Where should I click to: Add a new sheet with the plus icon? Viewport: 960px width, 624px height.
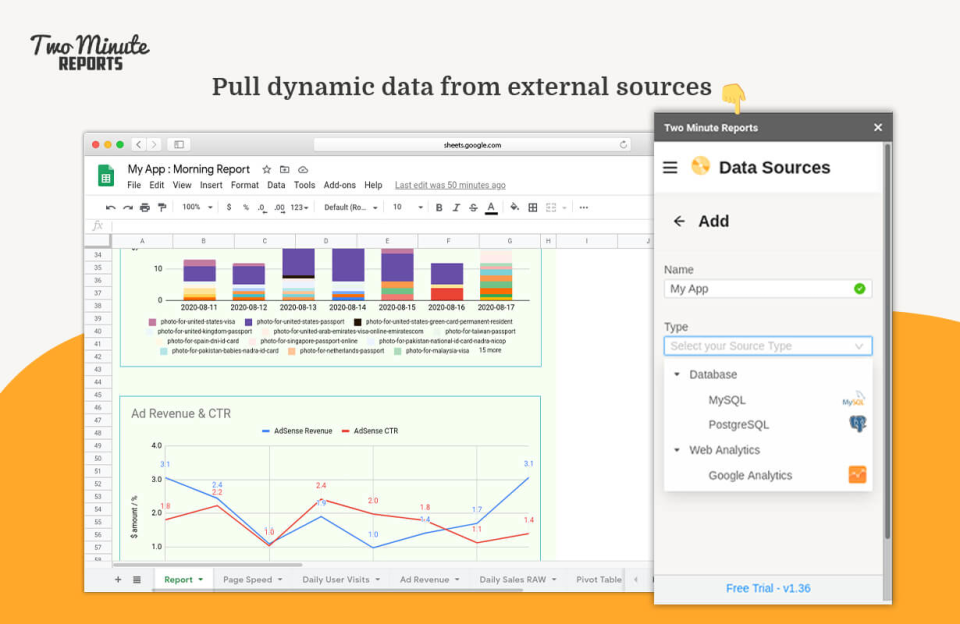(x=118, y=579)
